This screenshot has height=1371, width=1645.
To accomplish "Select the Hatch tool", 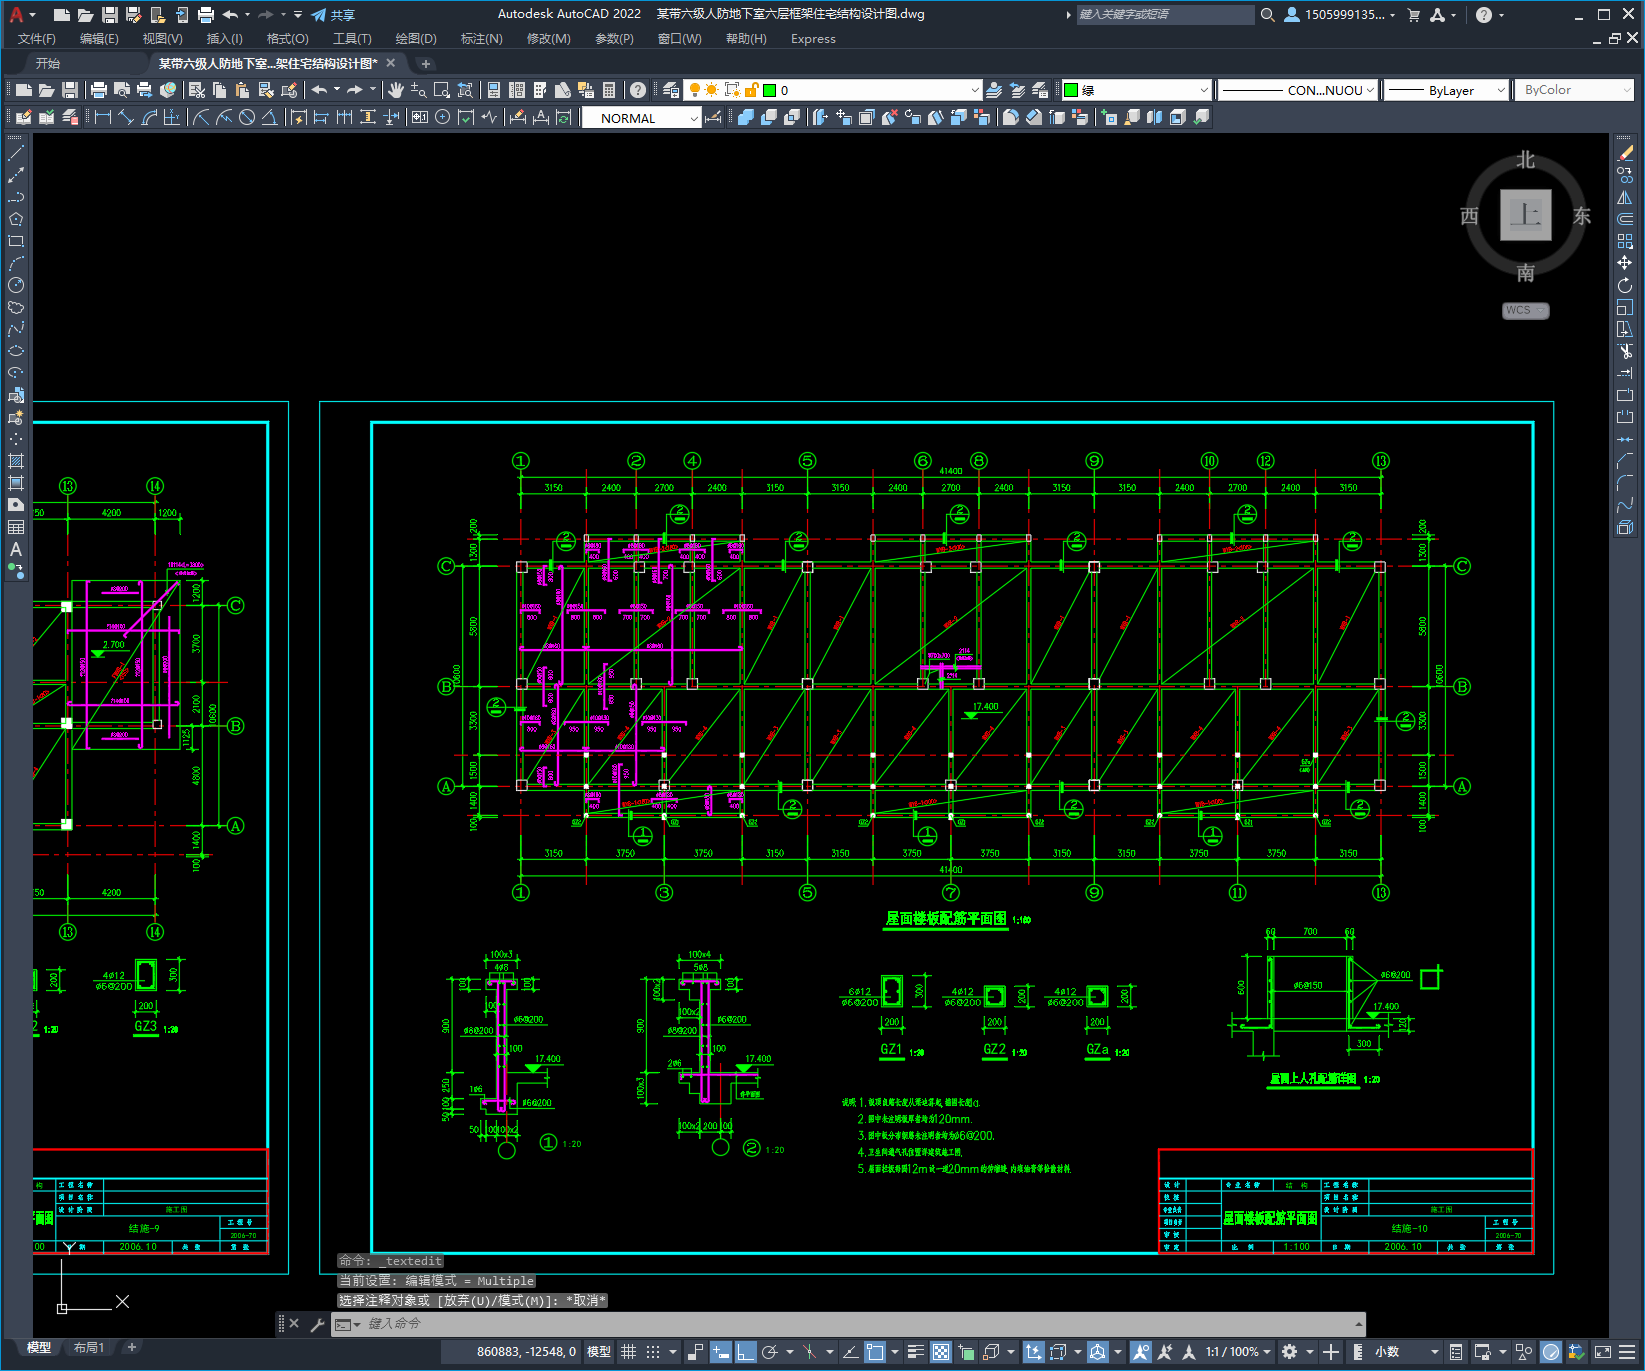I will pyautogui.click(x=16, y=461).
